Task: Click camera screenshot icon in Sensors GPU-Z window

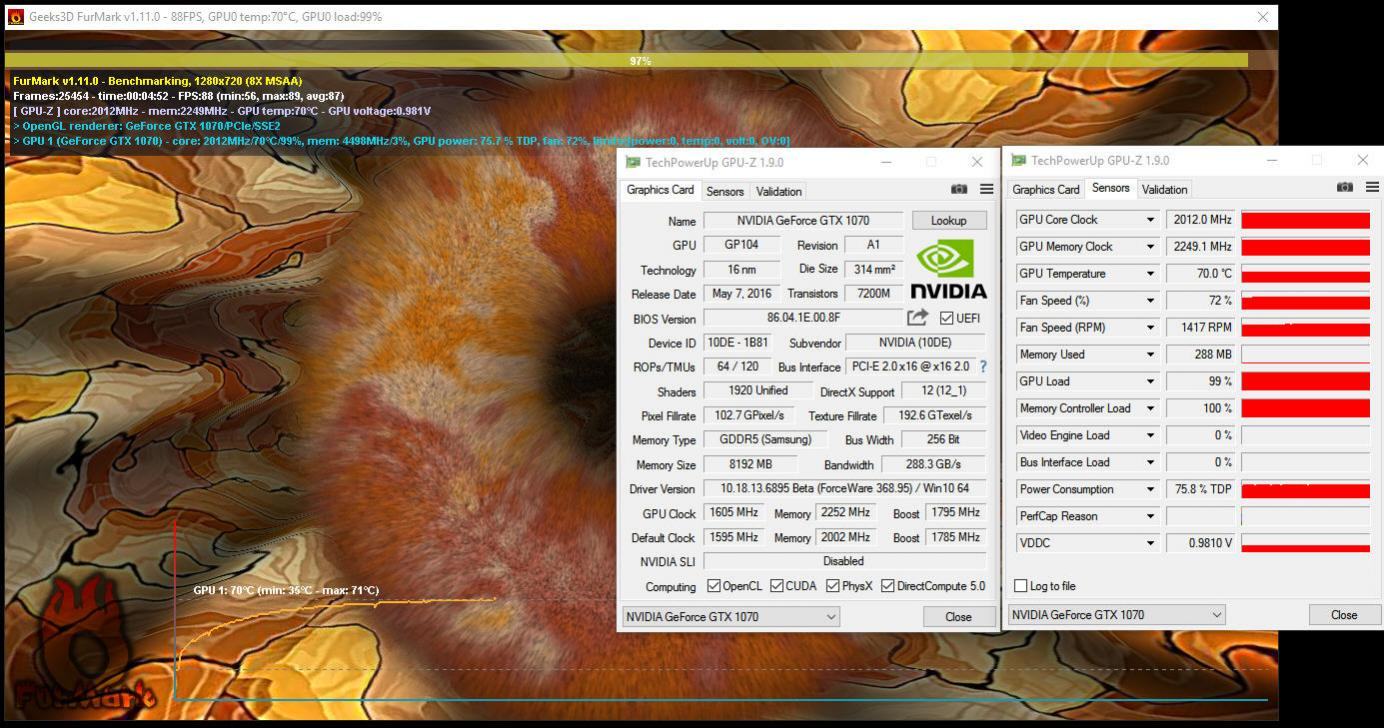Action: pyautogui.click(x=1345, y=187)
